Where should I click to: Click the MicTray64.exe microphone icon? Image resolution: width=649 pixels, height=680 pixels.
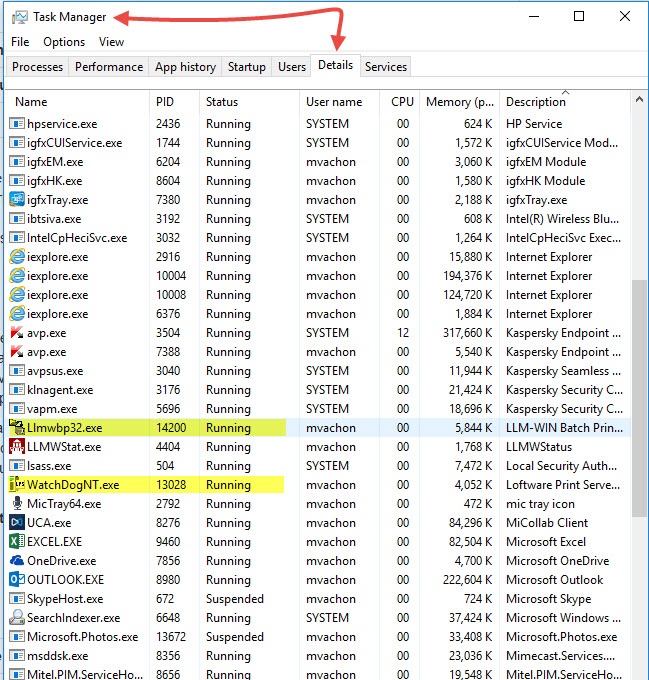coord(17,503)
